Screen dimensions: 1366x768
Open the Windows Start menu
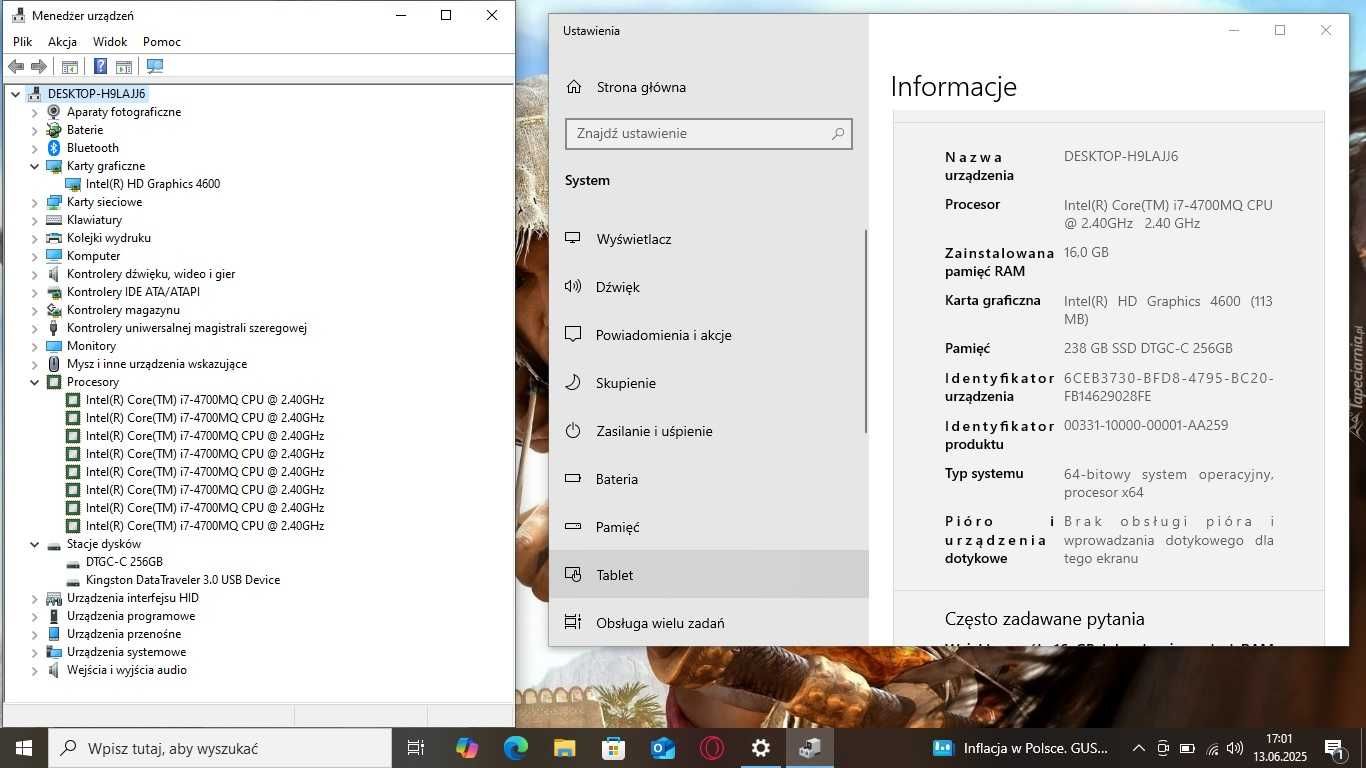pos(24,748)
